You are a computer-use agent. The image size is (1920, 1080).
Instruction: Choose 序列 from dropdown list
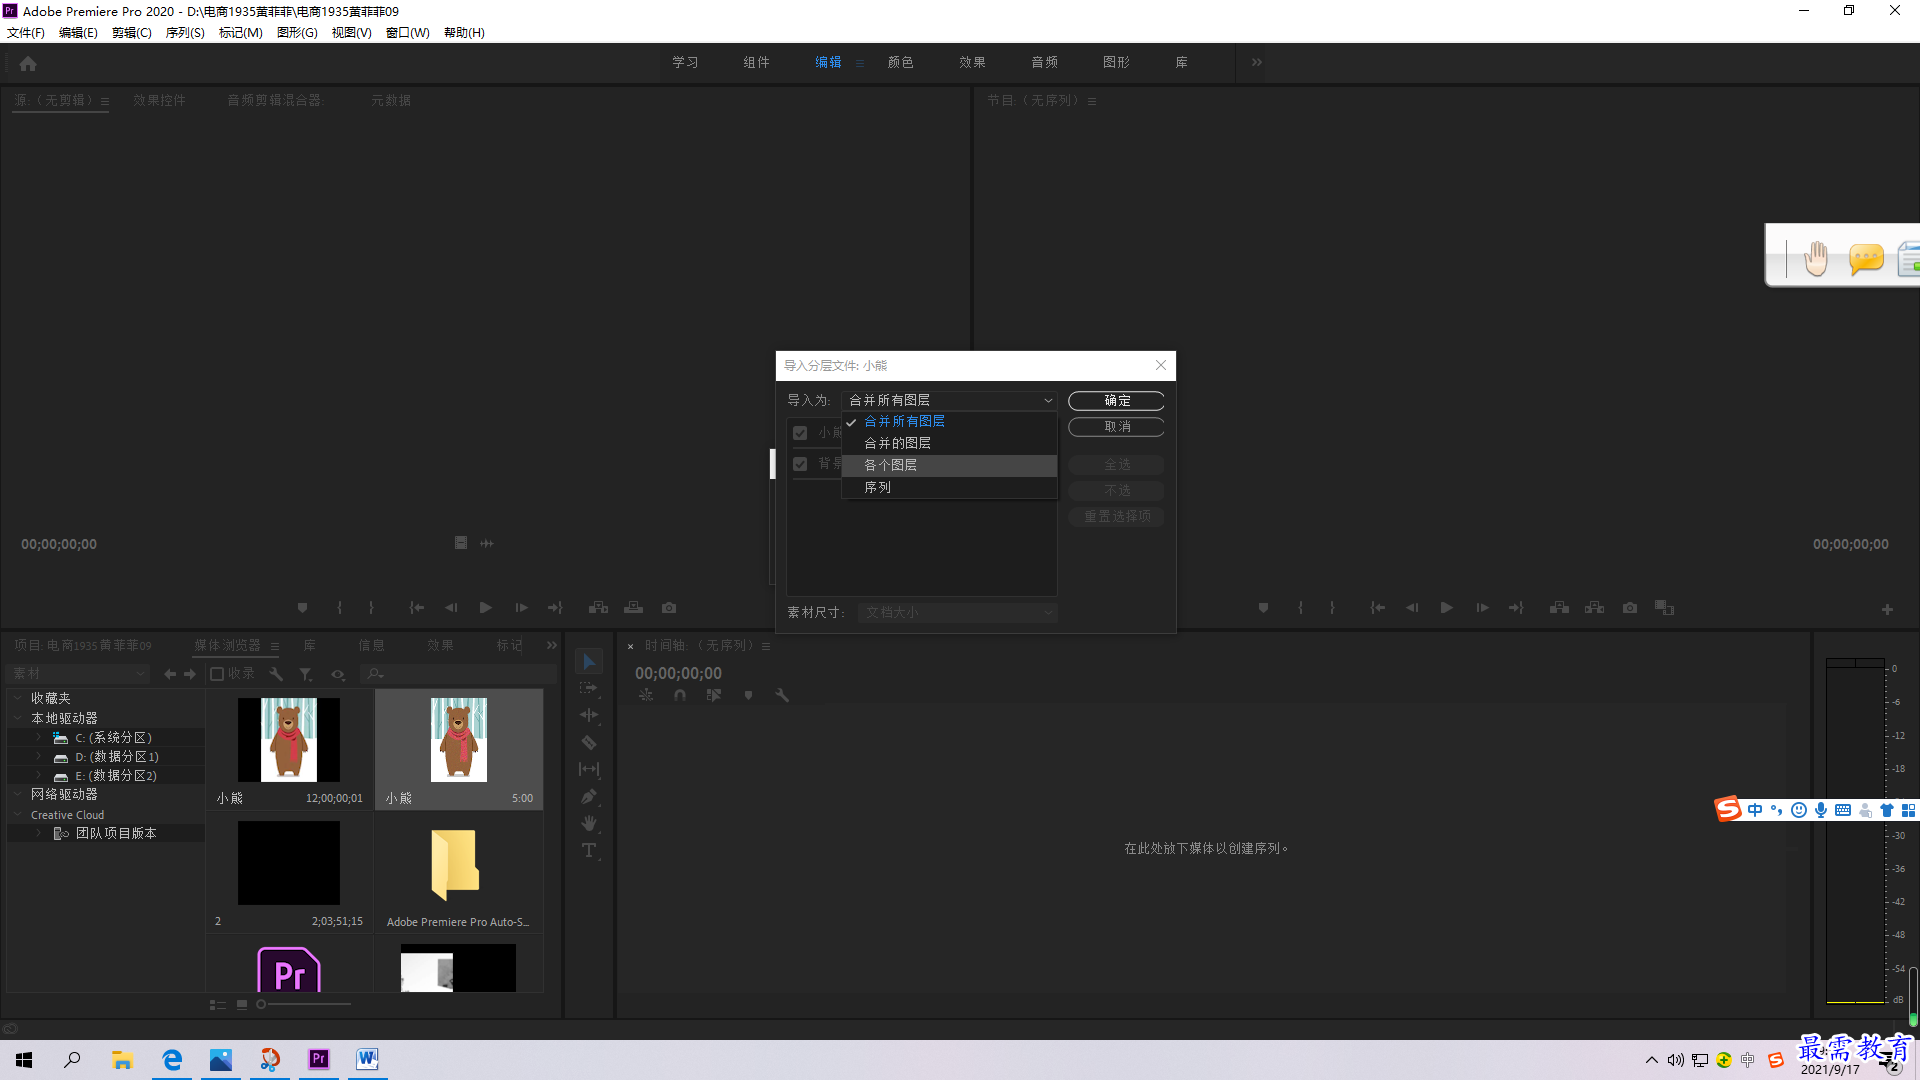point(949,487)
